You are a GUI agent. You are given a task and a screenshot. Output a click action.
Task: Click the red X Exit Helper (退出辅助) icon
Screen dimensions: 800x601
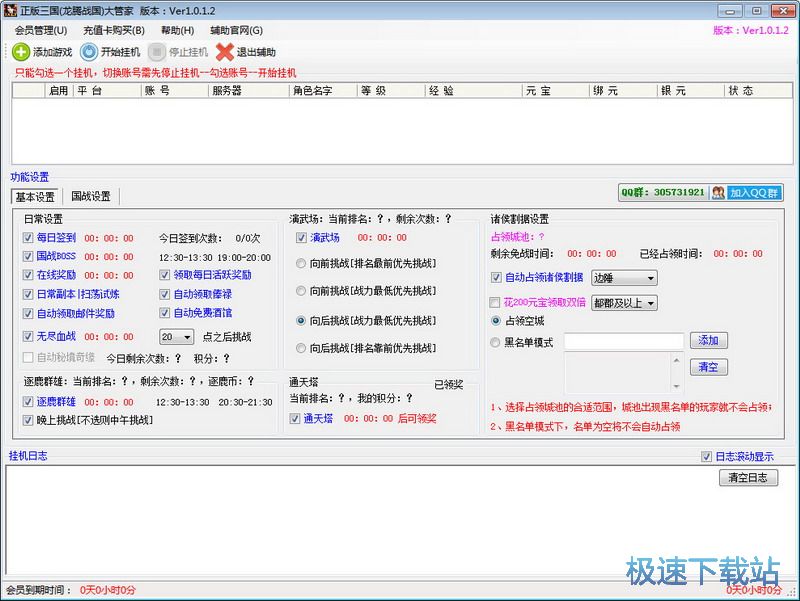click(225, 52)
